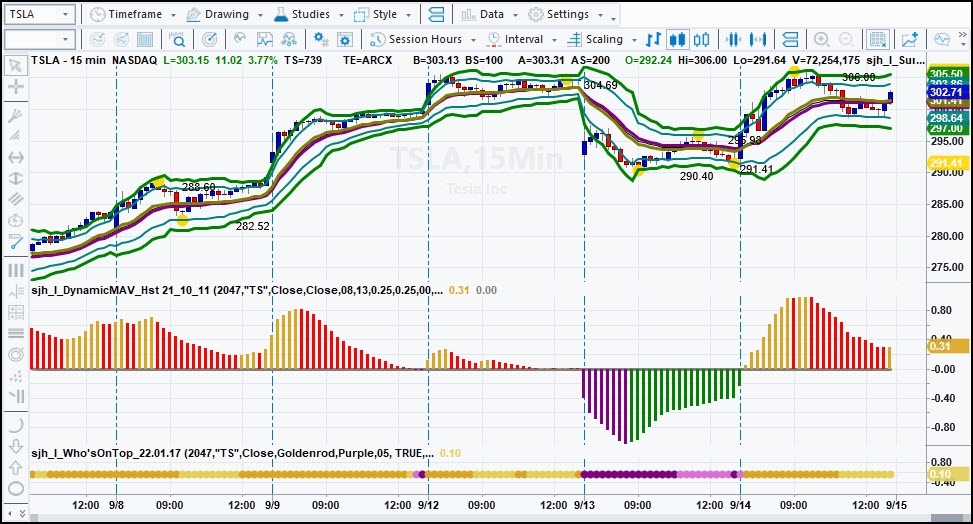Select the horizontal double-arrow tool
The width and height of the screenshot is (973, 524).
pyautogui.click(x=16, y=158)
